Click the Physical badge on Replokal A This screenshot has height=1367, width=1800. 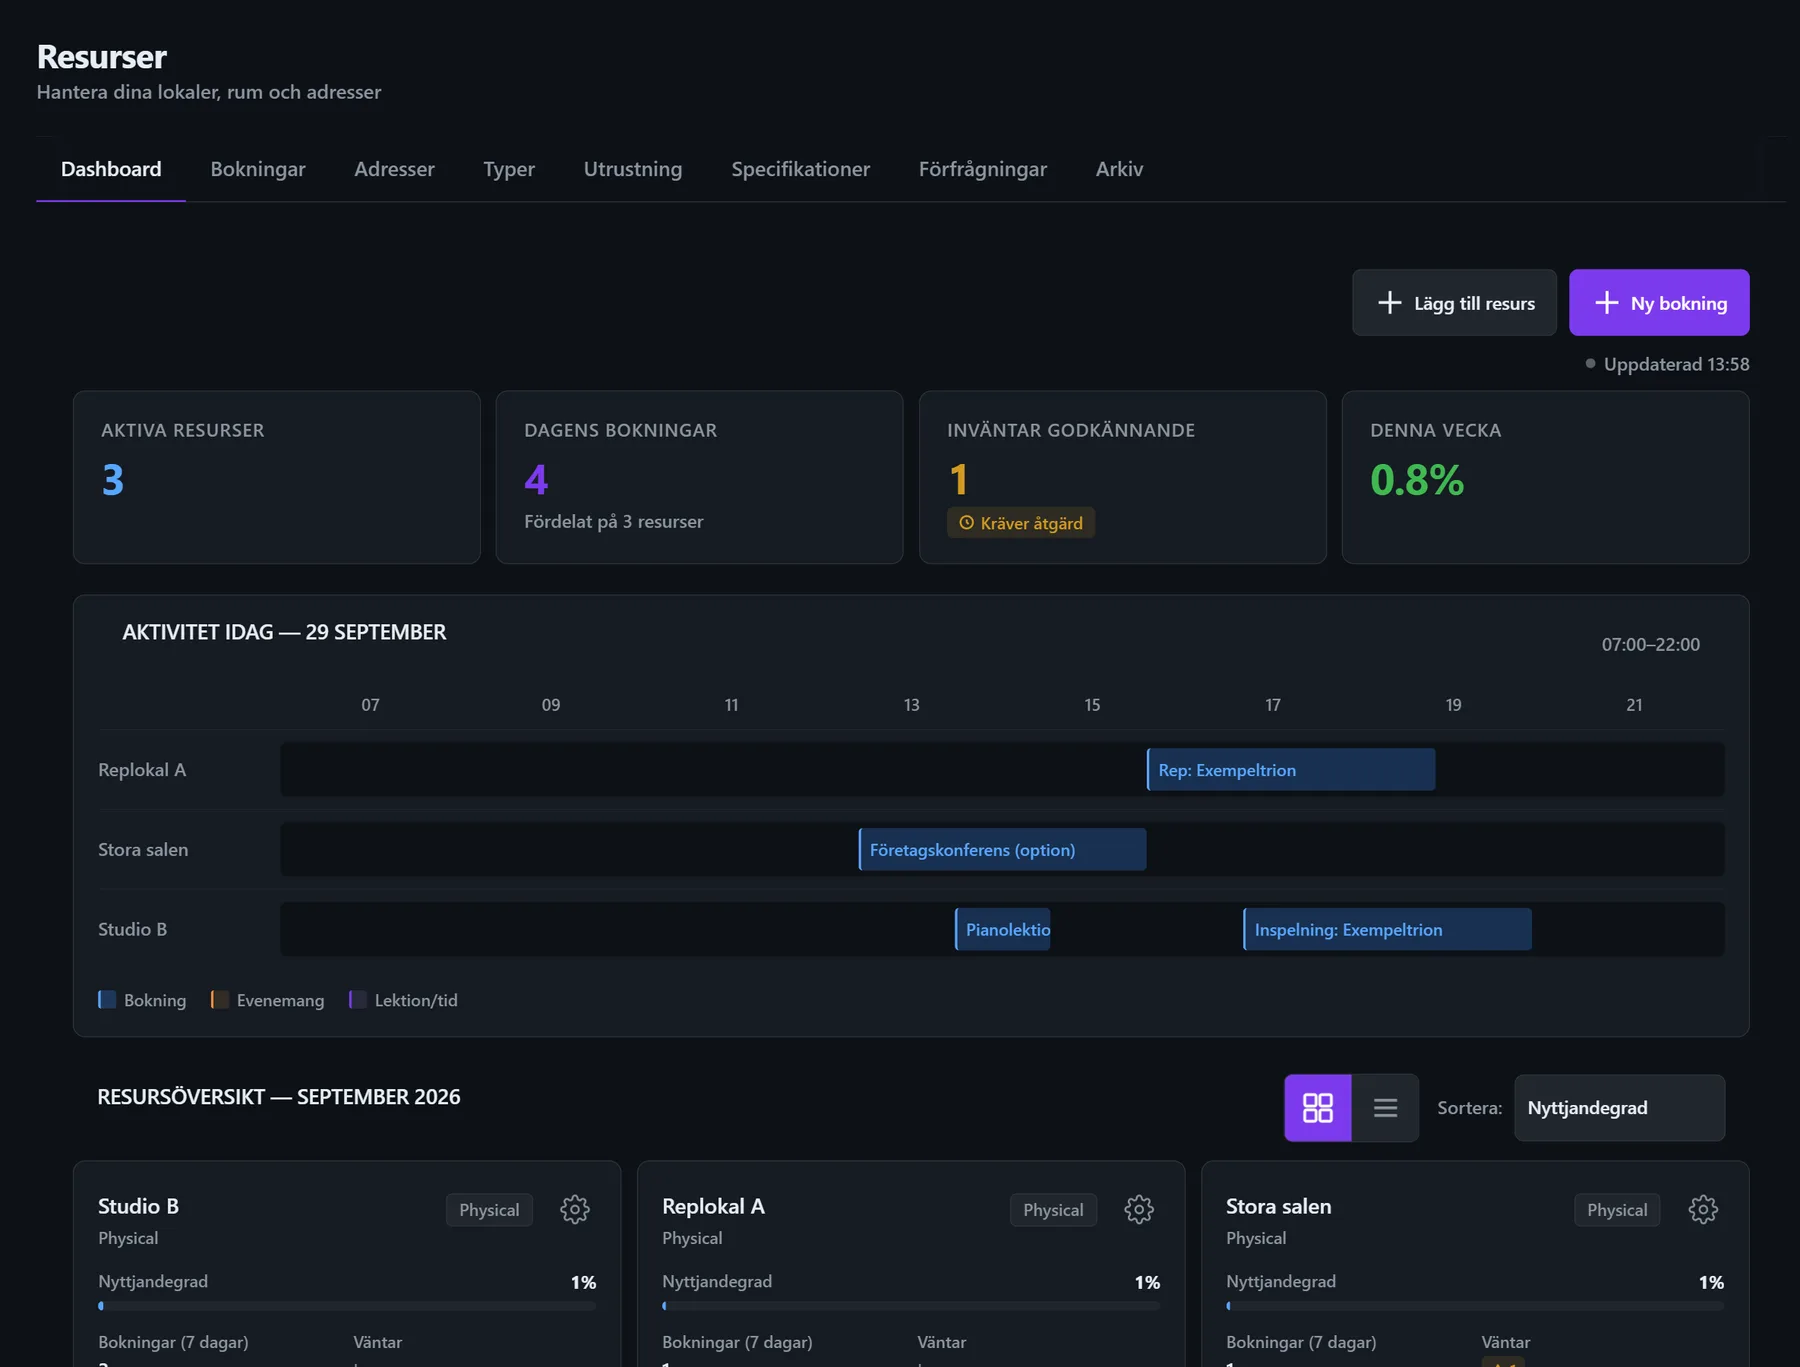pyautogui.click(x=1053, y=1210)
